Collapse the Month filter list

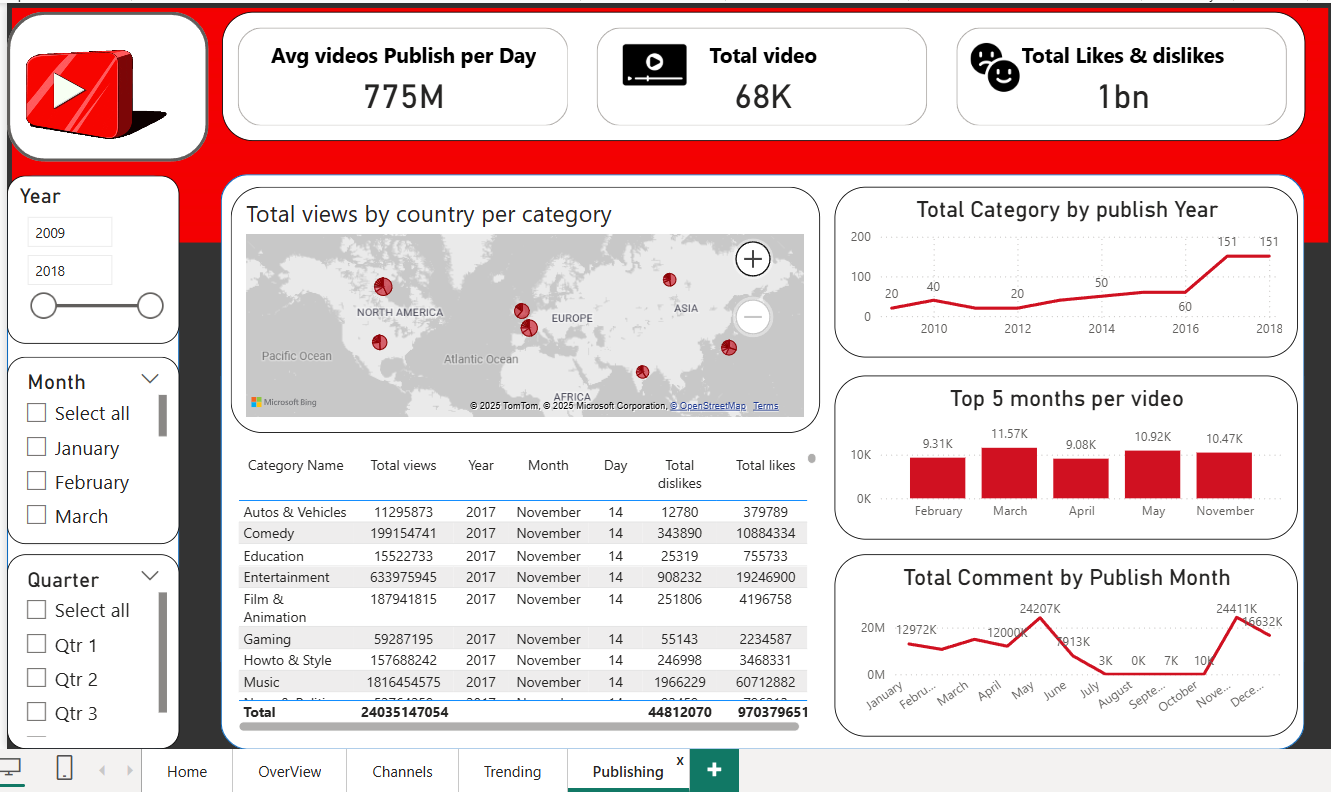[x=150, y=378]
